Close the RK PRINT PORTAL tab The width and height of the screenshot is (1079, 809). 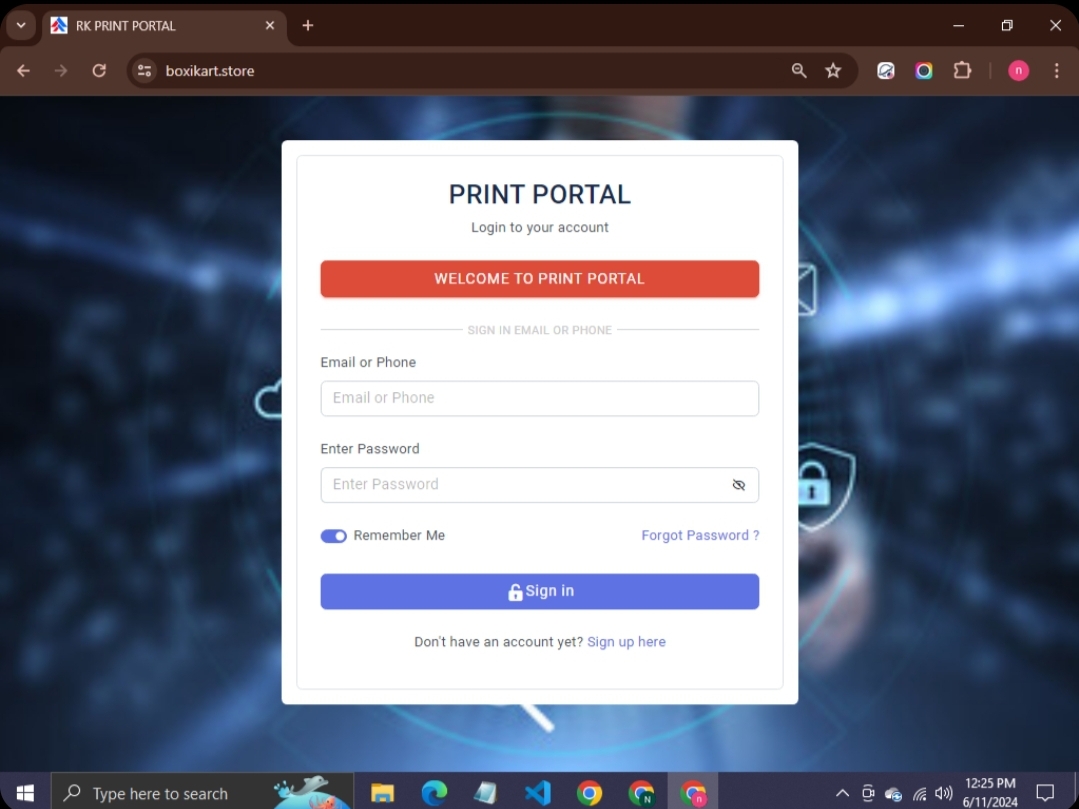[x=270, y=25]
